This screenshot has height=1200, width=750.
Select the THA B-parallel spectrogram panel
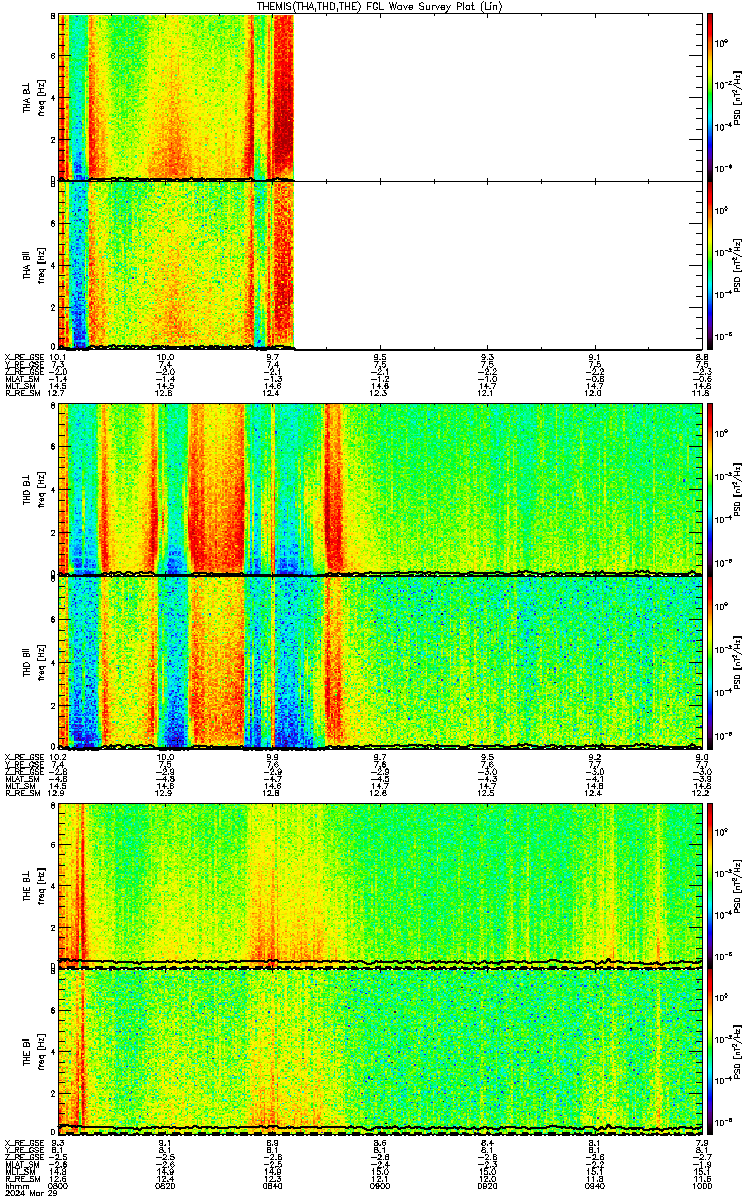click(x=380, y=264)
